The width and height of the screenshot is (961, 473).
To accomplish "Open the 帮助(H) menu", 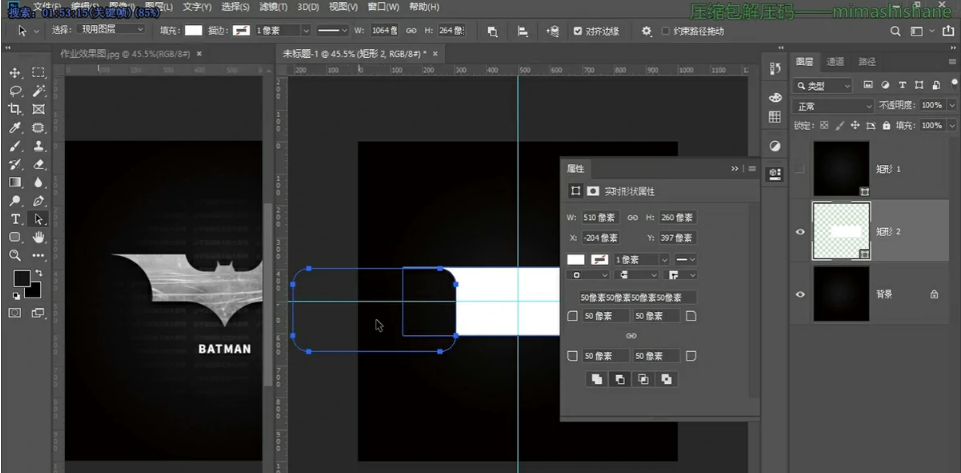I will click(424, 7).
